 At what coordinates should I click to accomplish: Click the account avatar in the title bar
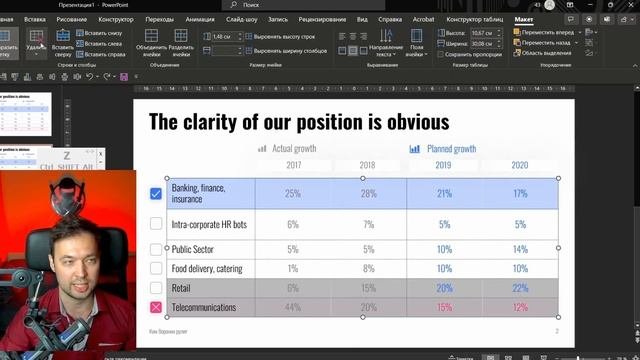(x=549, y=5)
